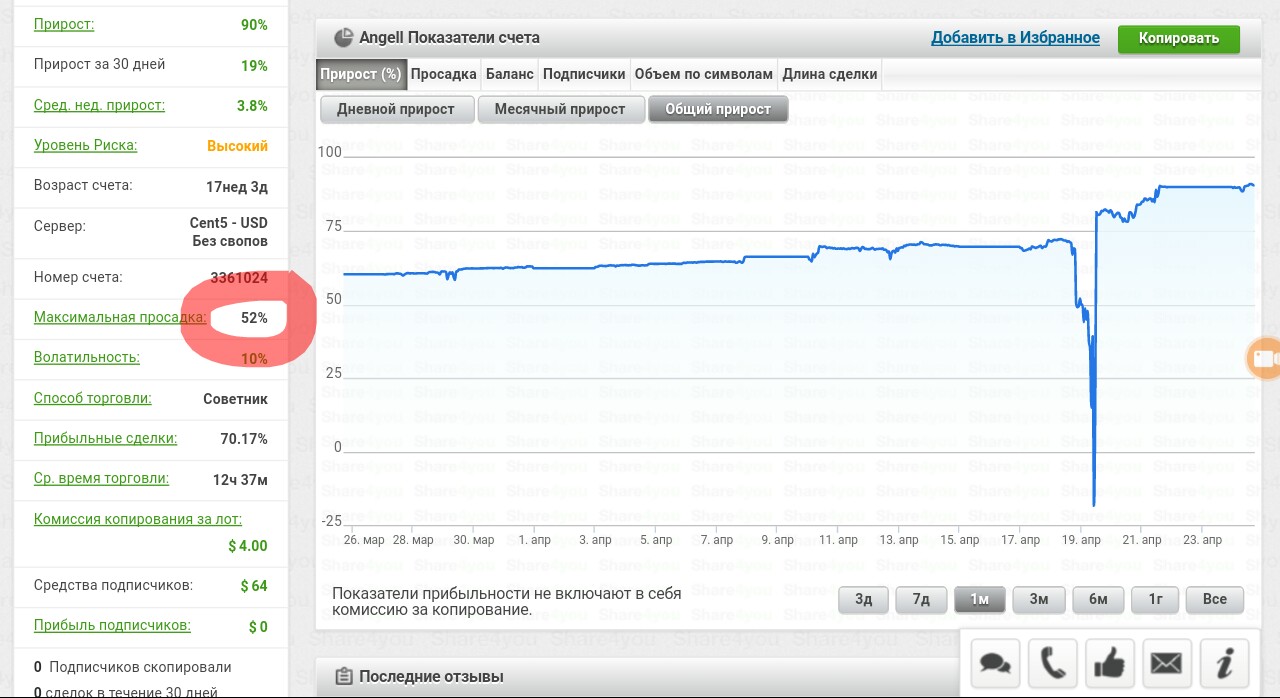This screenshot has height=698, width=1280.
Task: Choose the 1г time range
Action: [1155, 599]
